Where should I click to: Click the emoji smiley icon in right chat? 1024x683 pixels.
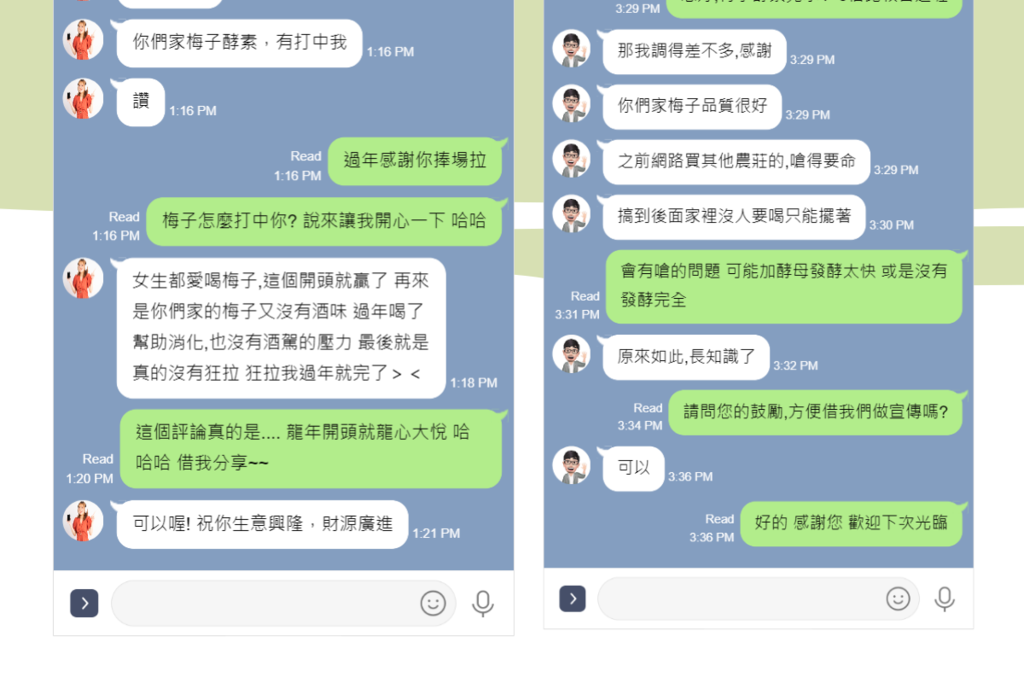898,598
